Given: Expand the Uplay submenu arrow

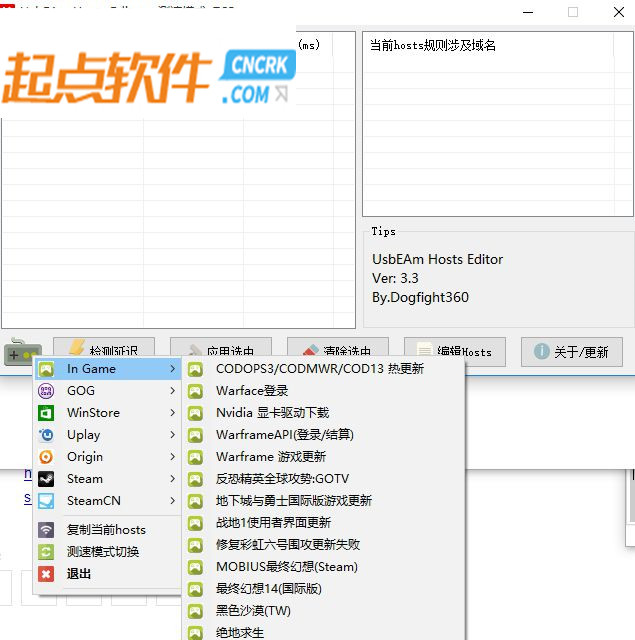Looking at the screenshot, I should (173, 435).
